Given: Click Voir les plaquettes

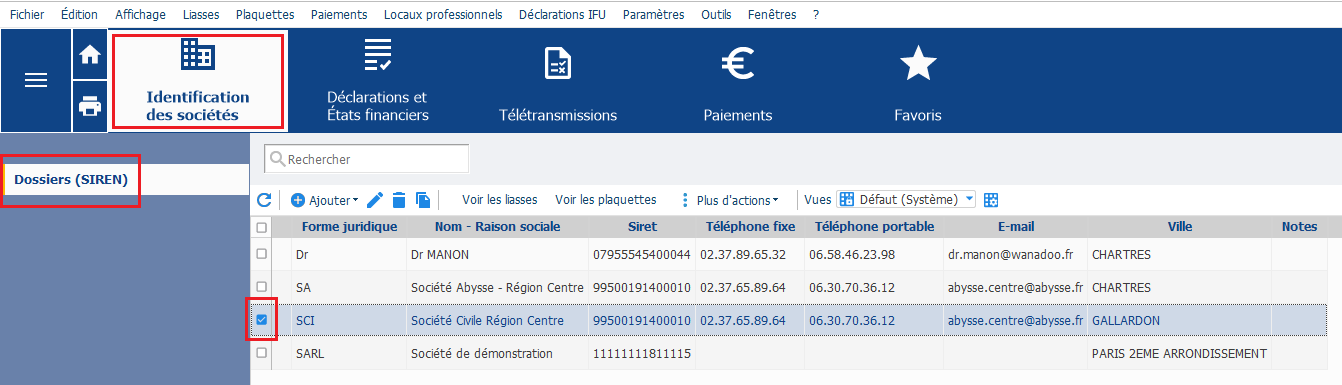Looking at the screenshot, I should [x=606, y=200].
